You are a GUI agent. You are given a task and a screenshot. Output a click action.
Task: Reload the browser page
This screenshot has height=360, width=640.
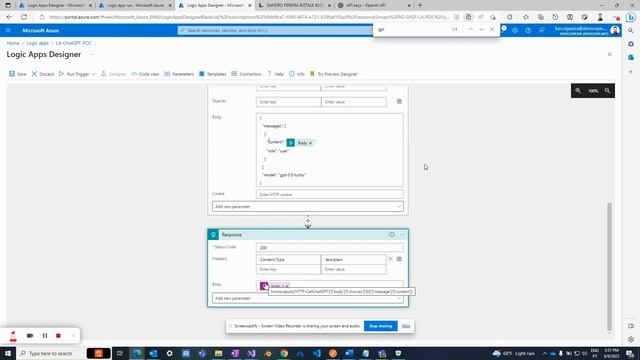coord(24,17)
